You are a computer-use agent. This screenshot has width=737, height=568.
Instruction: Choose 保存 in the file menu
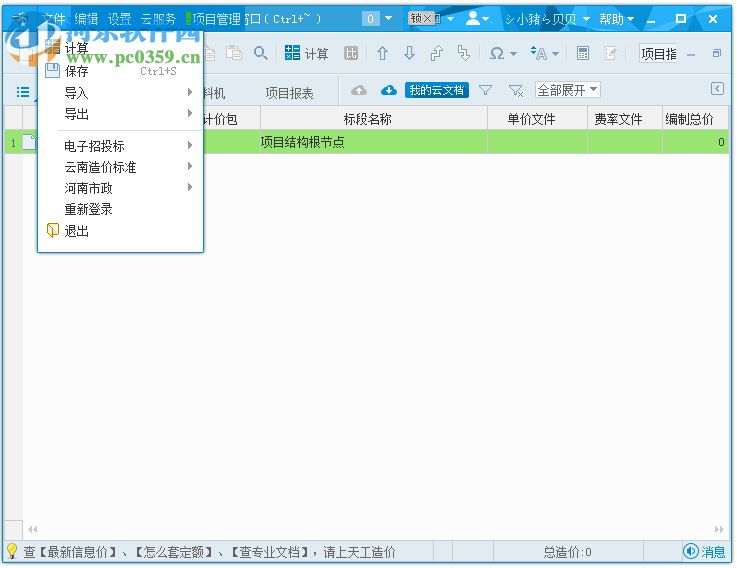pyautogui.click(x=120, y=71)
